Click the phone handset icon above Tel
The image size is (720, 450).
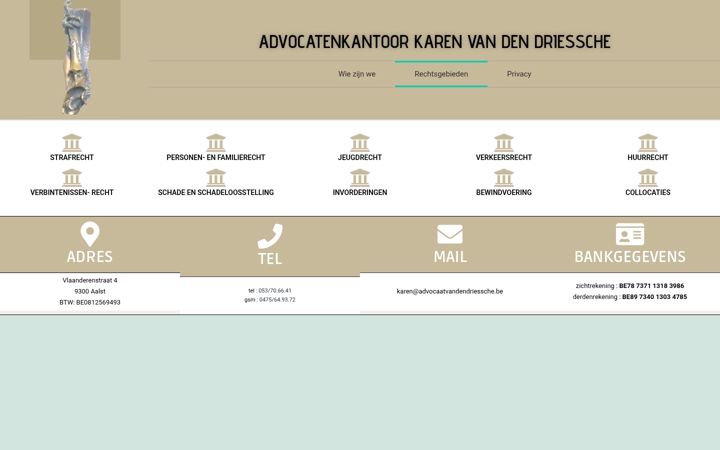tap(270, 236)
